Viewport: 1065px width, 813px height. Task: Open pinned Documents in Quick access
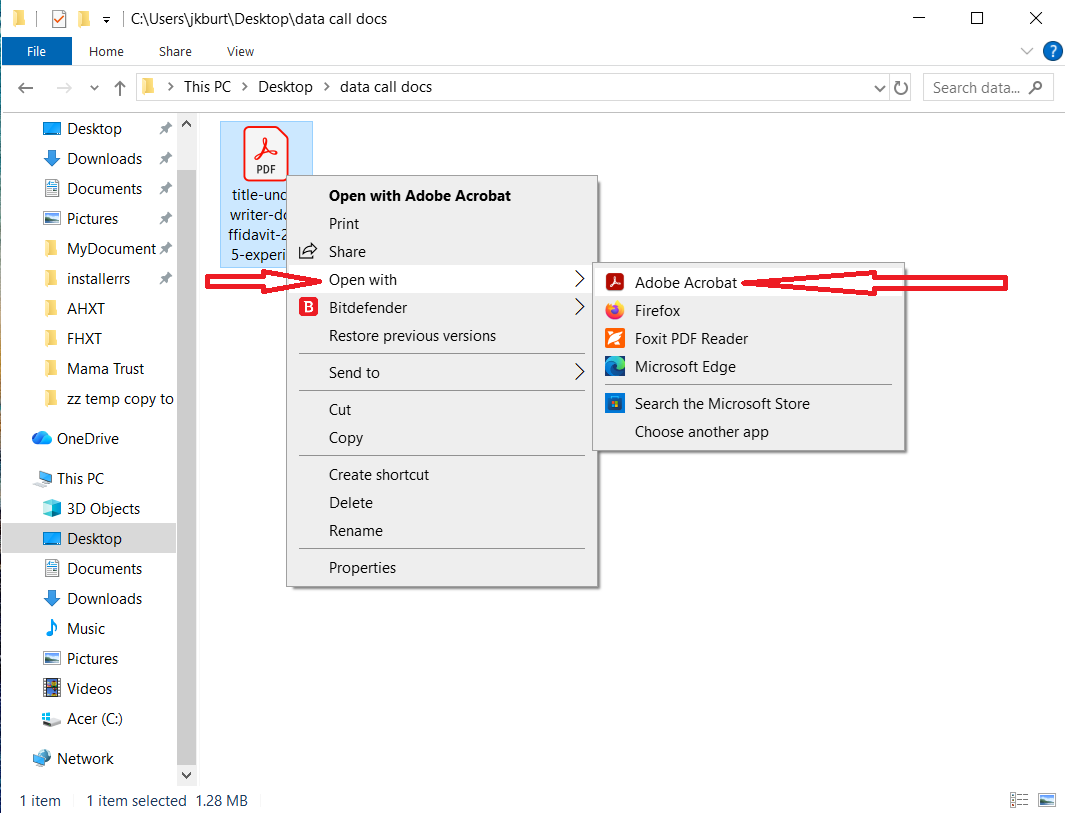click(104, 188)
